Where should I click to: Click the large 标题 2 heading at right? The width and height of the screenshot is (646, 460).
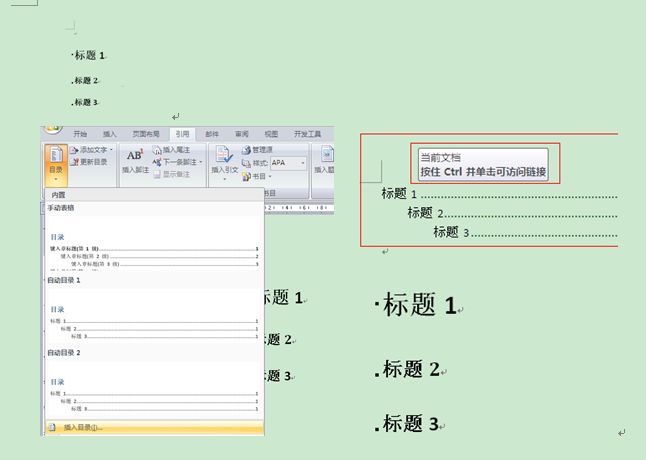[x=411, y=369]
